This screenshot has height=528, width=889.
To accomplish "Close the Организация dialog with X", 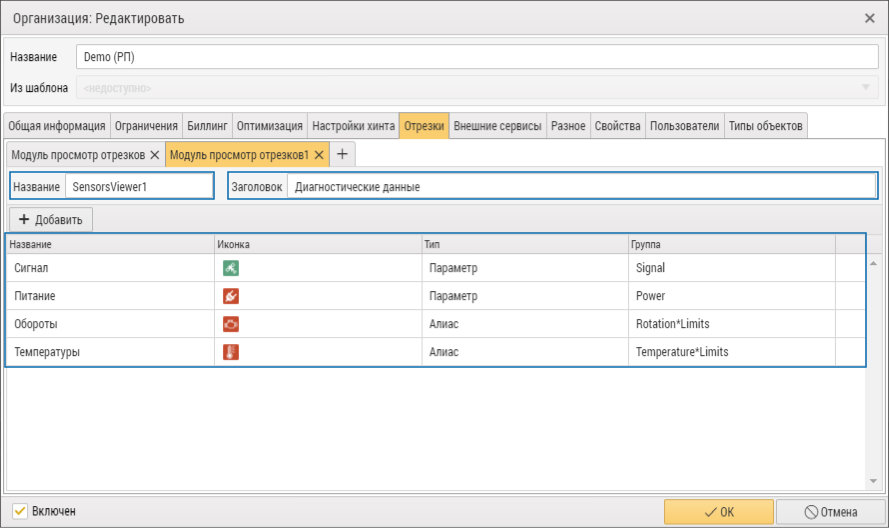I will pos(870,18).
